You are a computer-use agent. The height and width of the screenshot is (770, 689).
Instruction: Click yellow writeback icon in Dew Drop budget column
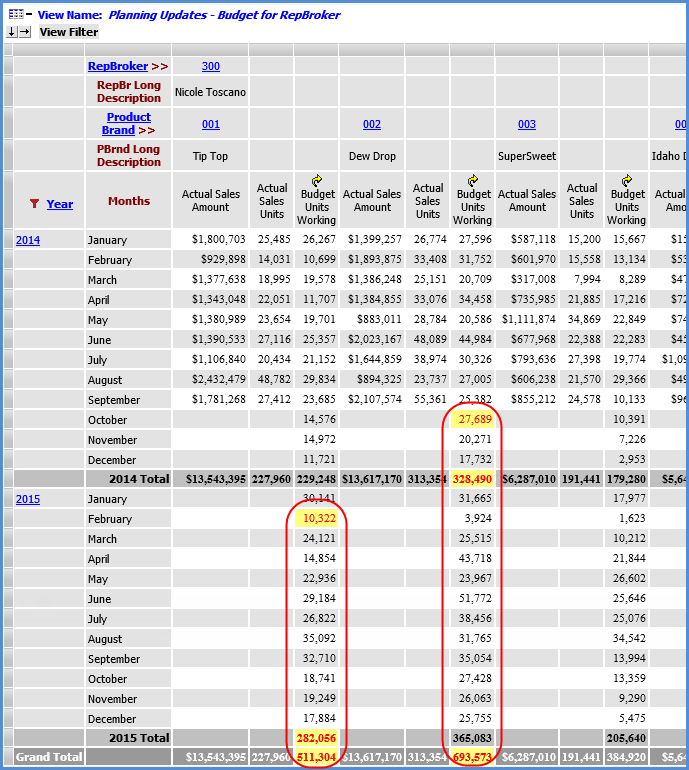[x=472, y=181]
